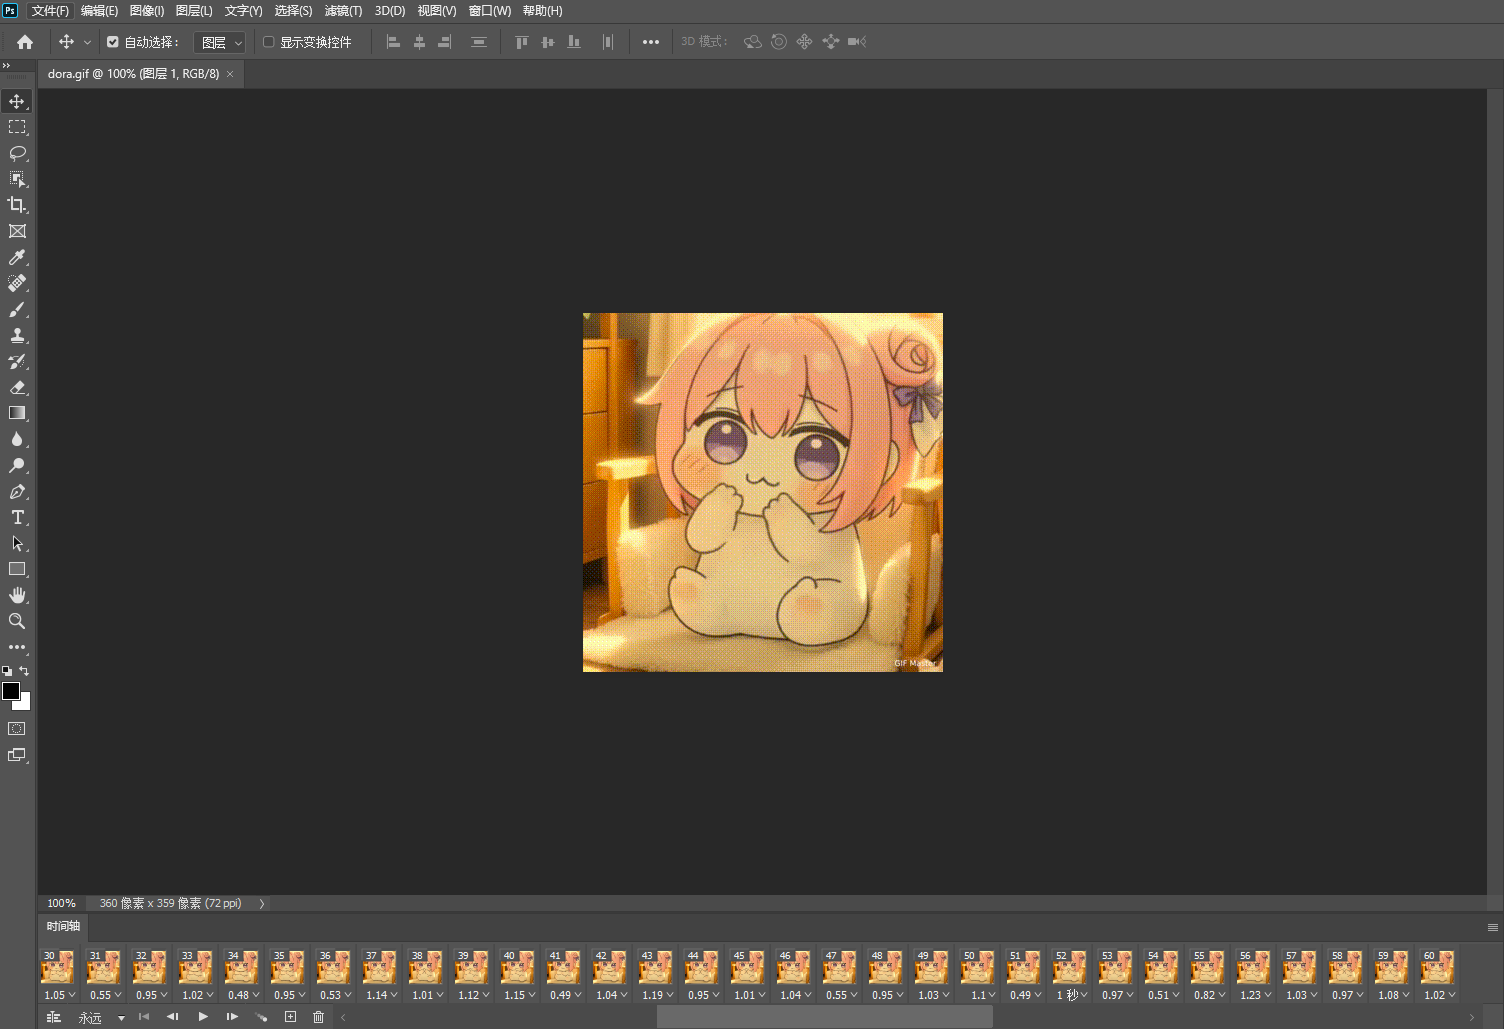This screenshot has height=1029, width=1504.
Task: Toggle the Auto-Select (自动选择) checkbox
Action: 113,42
